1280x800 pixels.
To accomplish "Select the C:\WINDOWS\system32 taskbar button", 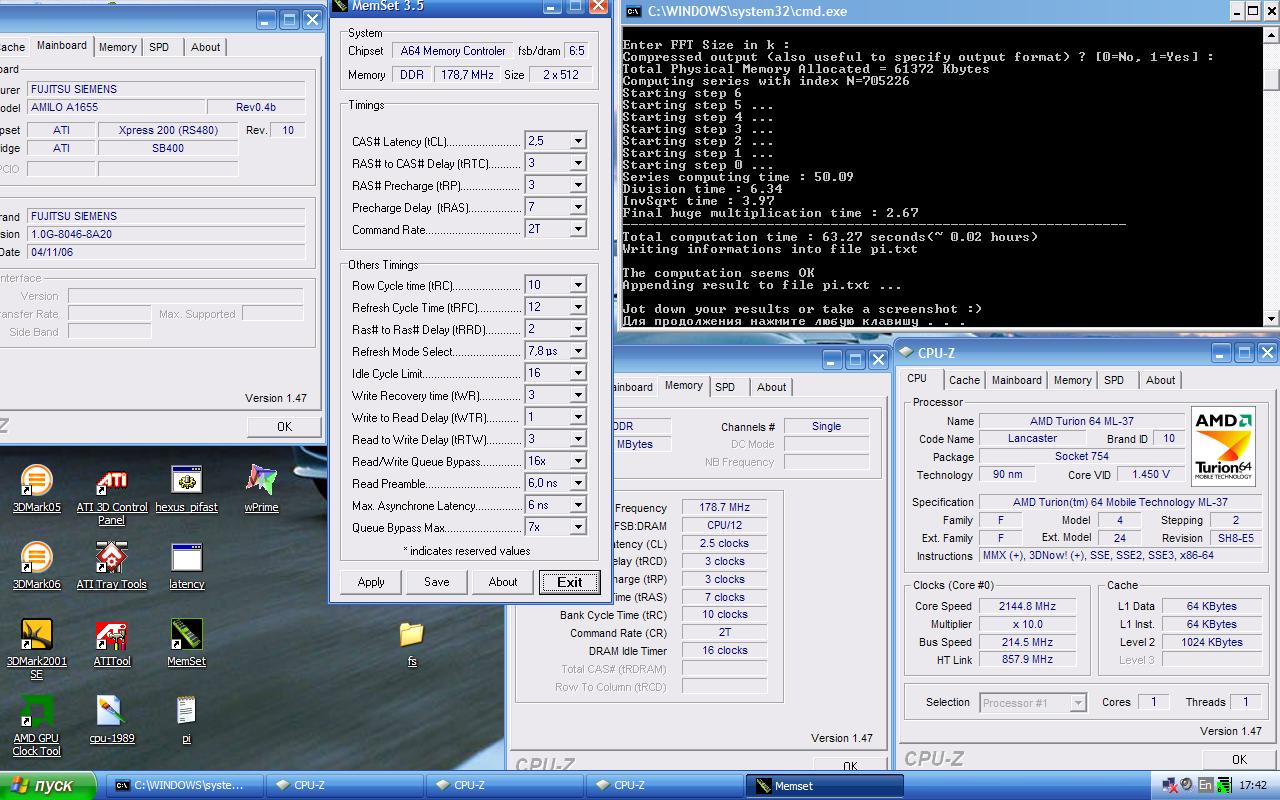I will (186, 786).
